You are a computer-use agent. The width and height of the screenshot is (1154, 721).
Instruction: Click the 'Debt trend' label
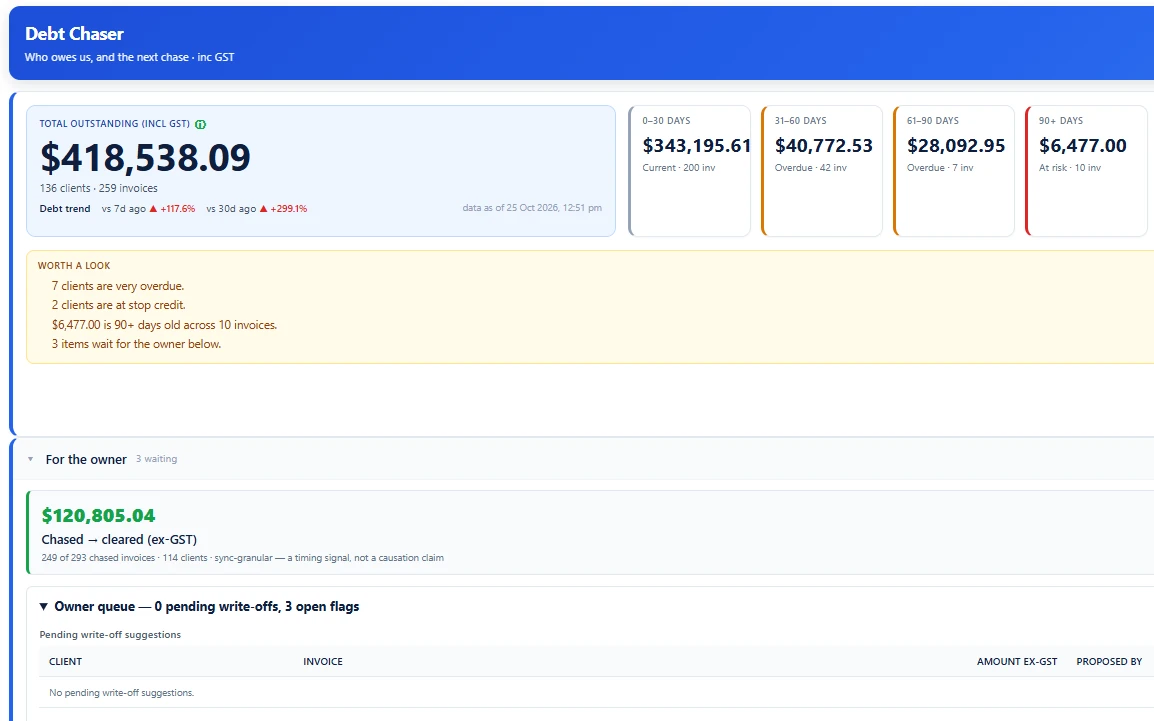pyautogui.click(x=65, y=209)
